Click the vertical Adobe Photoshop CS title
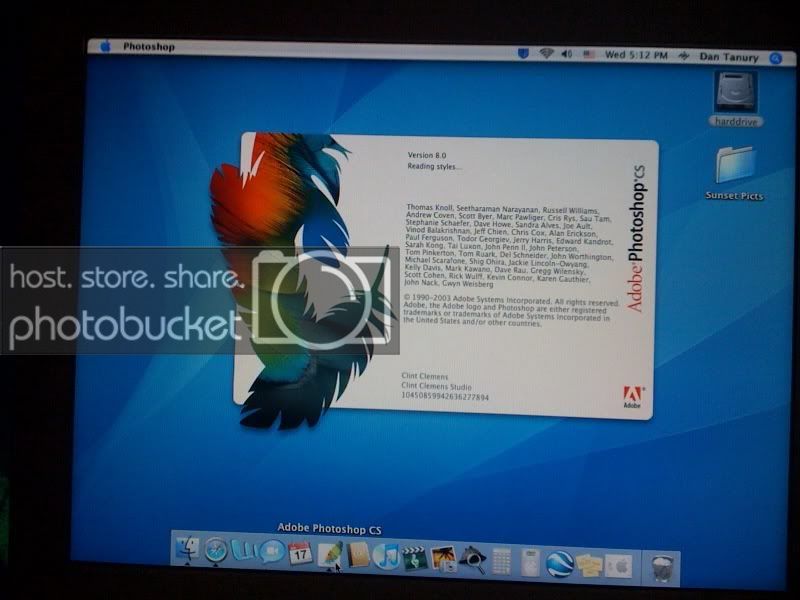This screenshot has width=800, height=600. point(635,238)
